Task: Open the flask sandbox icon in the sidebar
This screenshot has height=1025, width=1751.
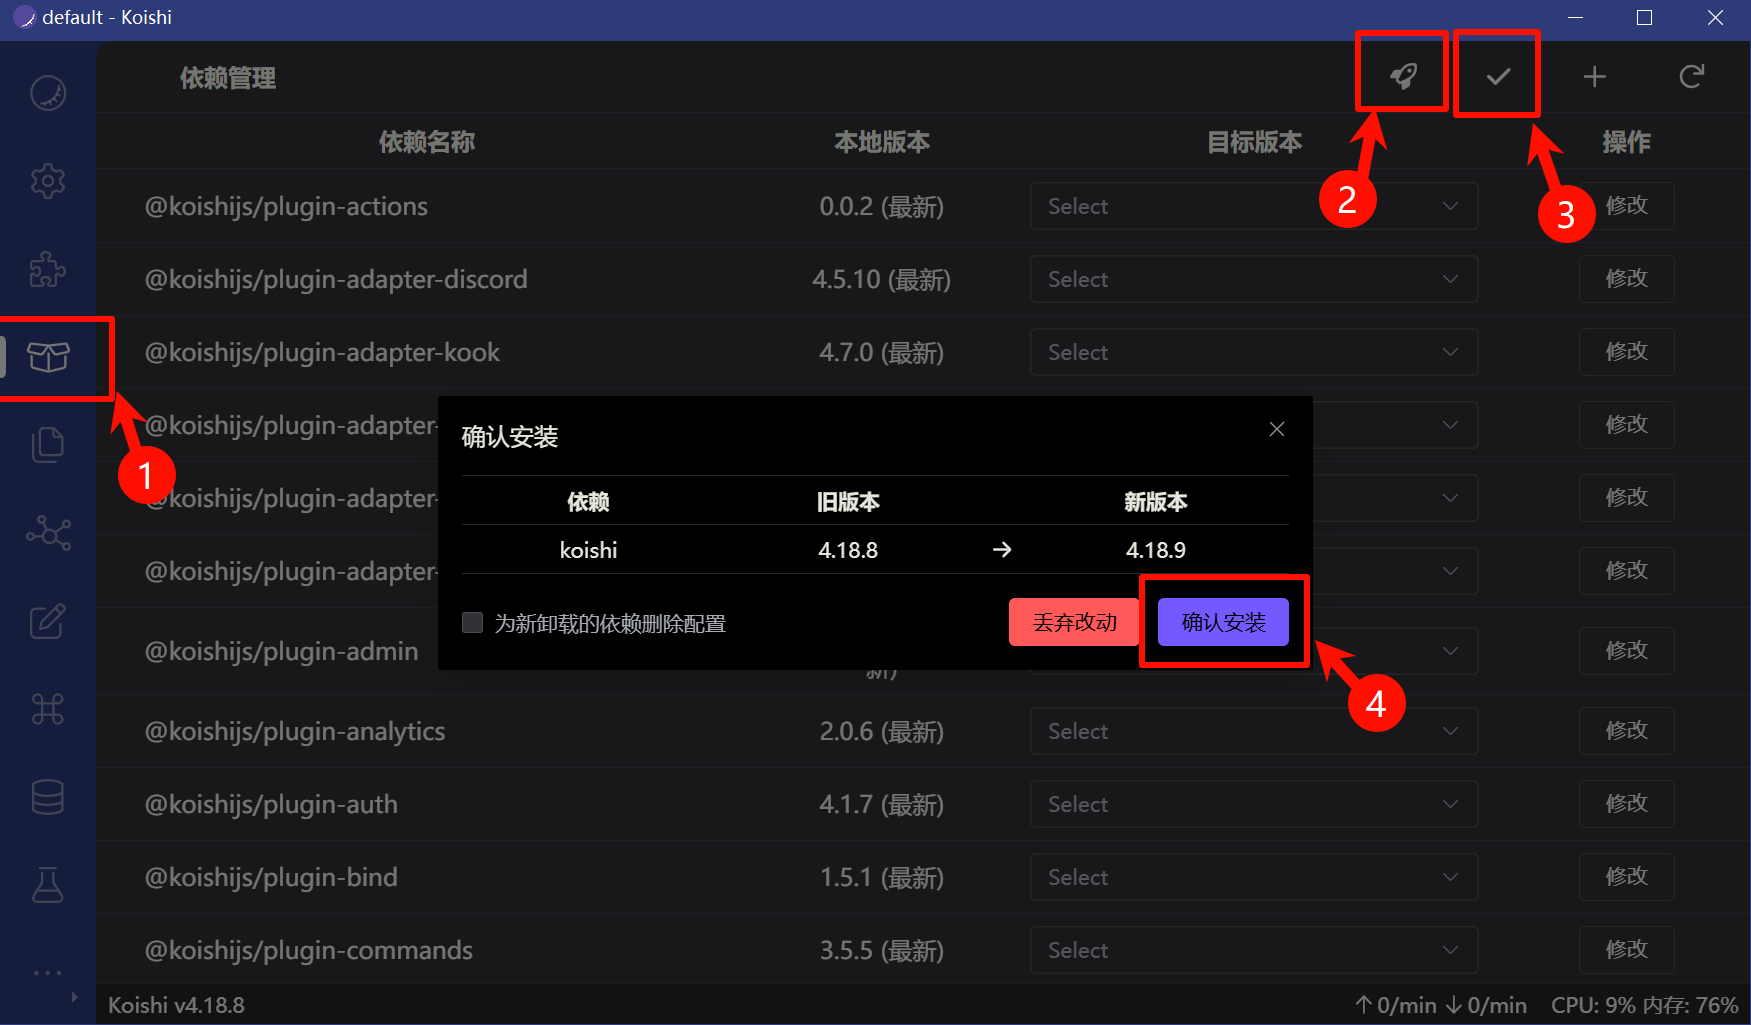Action: pyautogui.click(x=48, y=885)
